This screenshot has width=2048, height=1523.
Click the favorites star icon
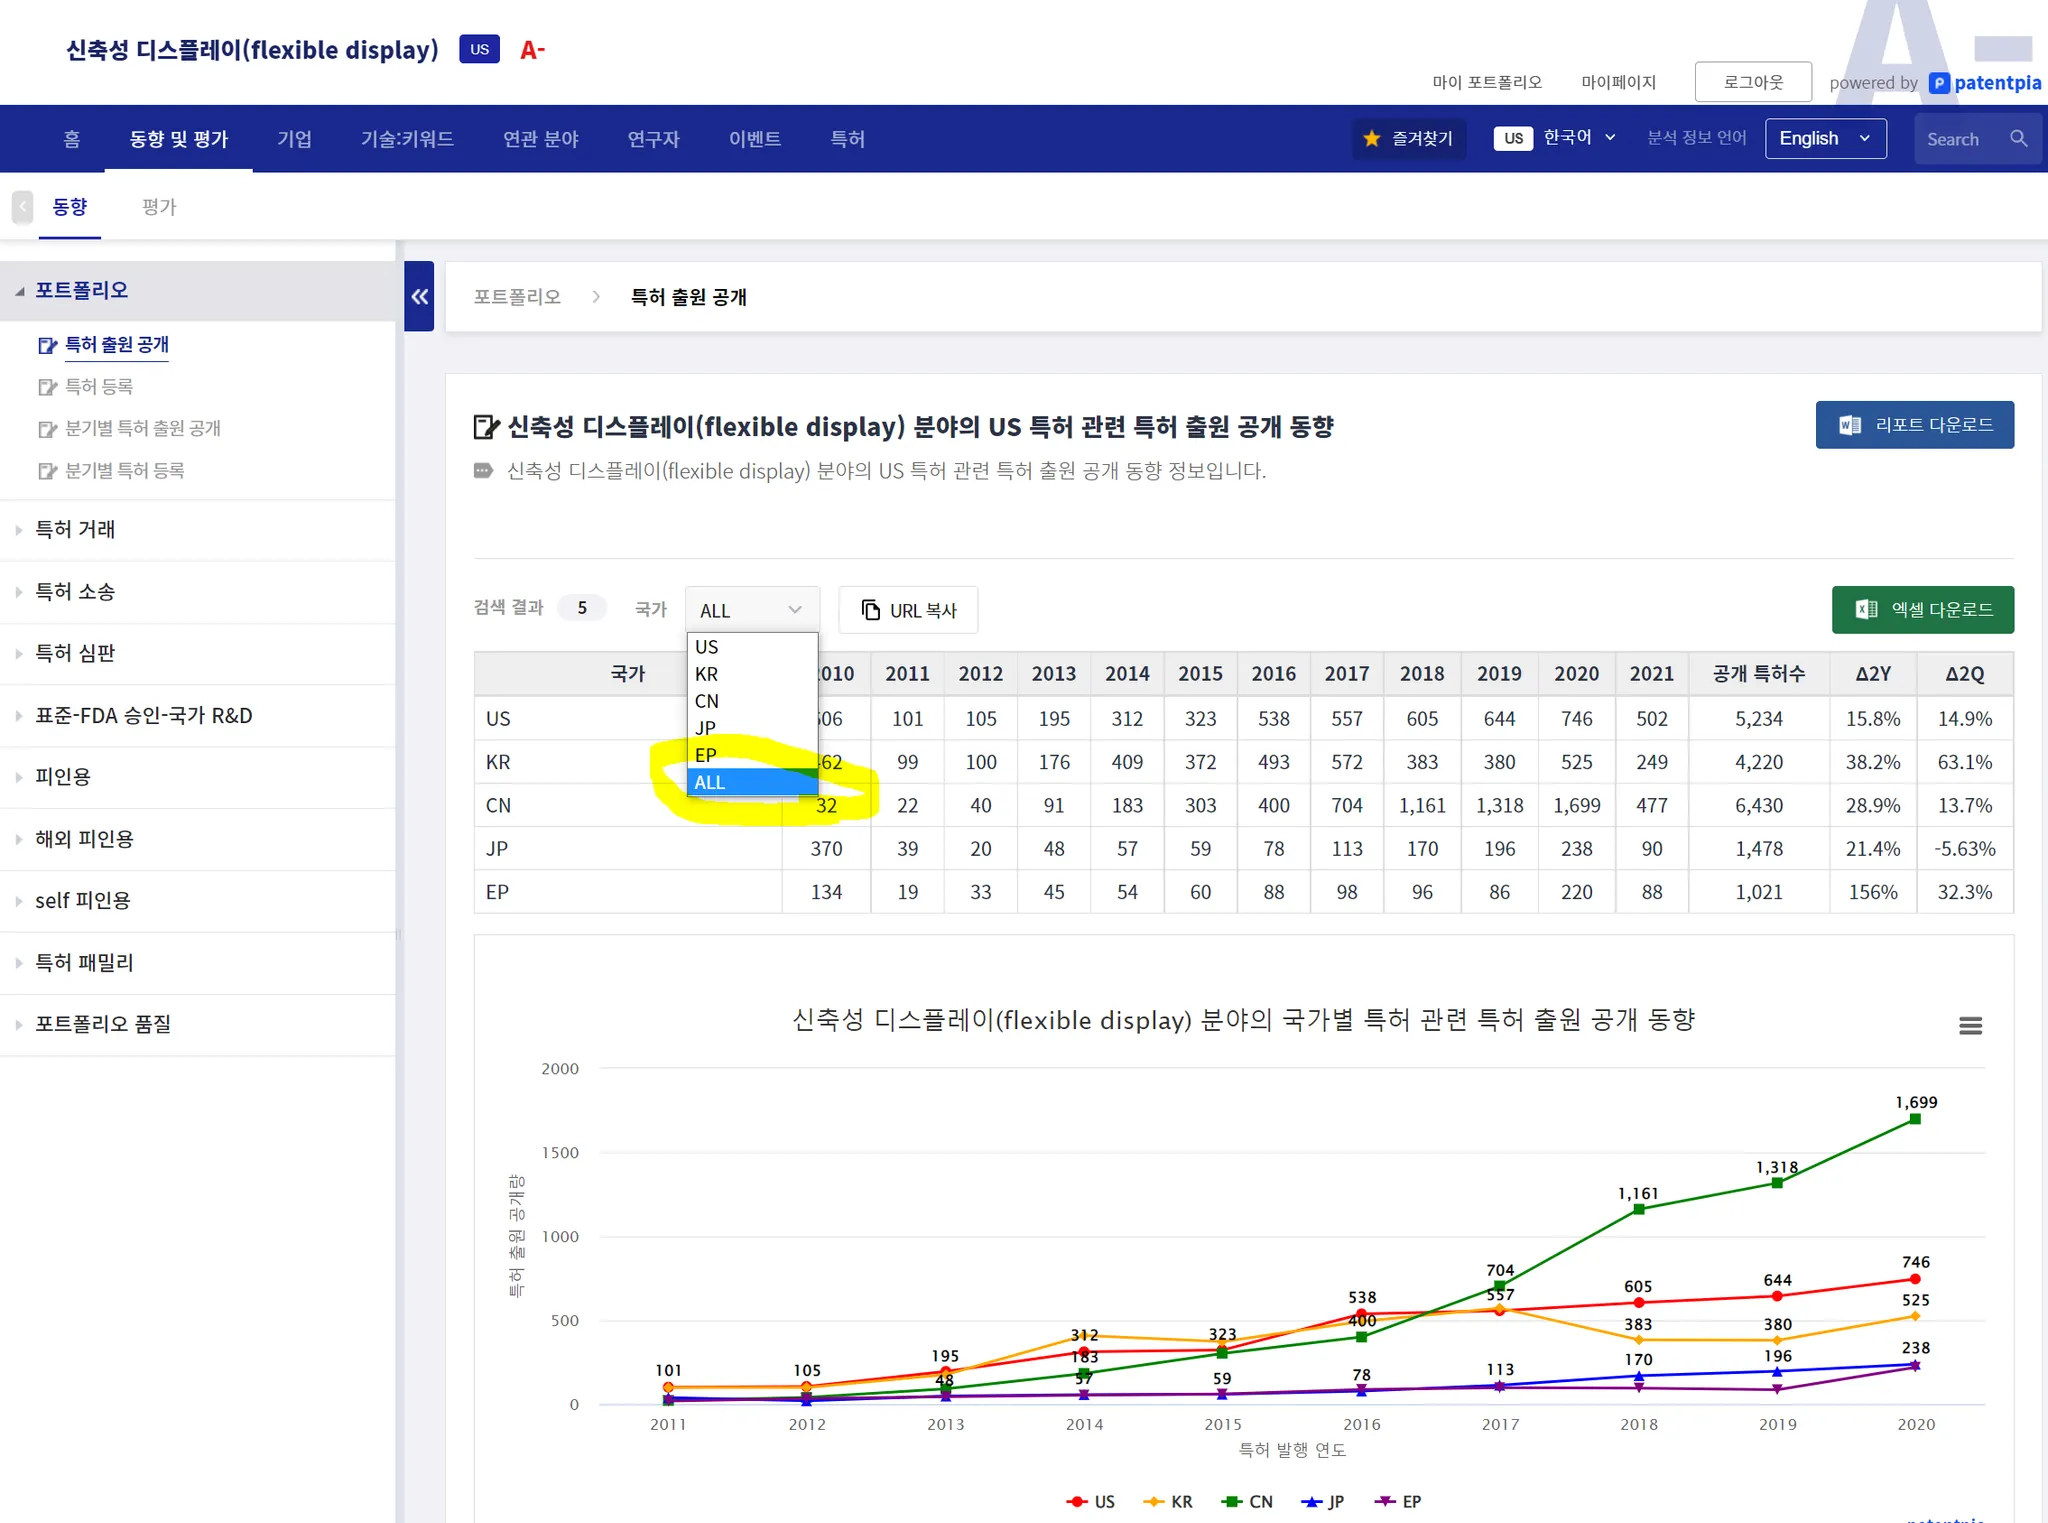coord(1372,139)
